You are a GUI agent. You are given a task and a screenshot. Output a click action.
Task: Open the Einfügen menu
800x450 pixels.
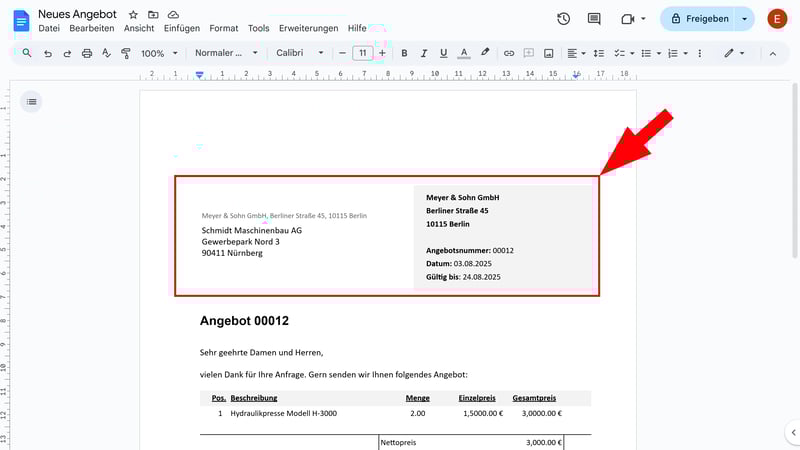coord(181,29)
